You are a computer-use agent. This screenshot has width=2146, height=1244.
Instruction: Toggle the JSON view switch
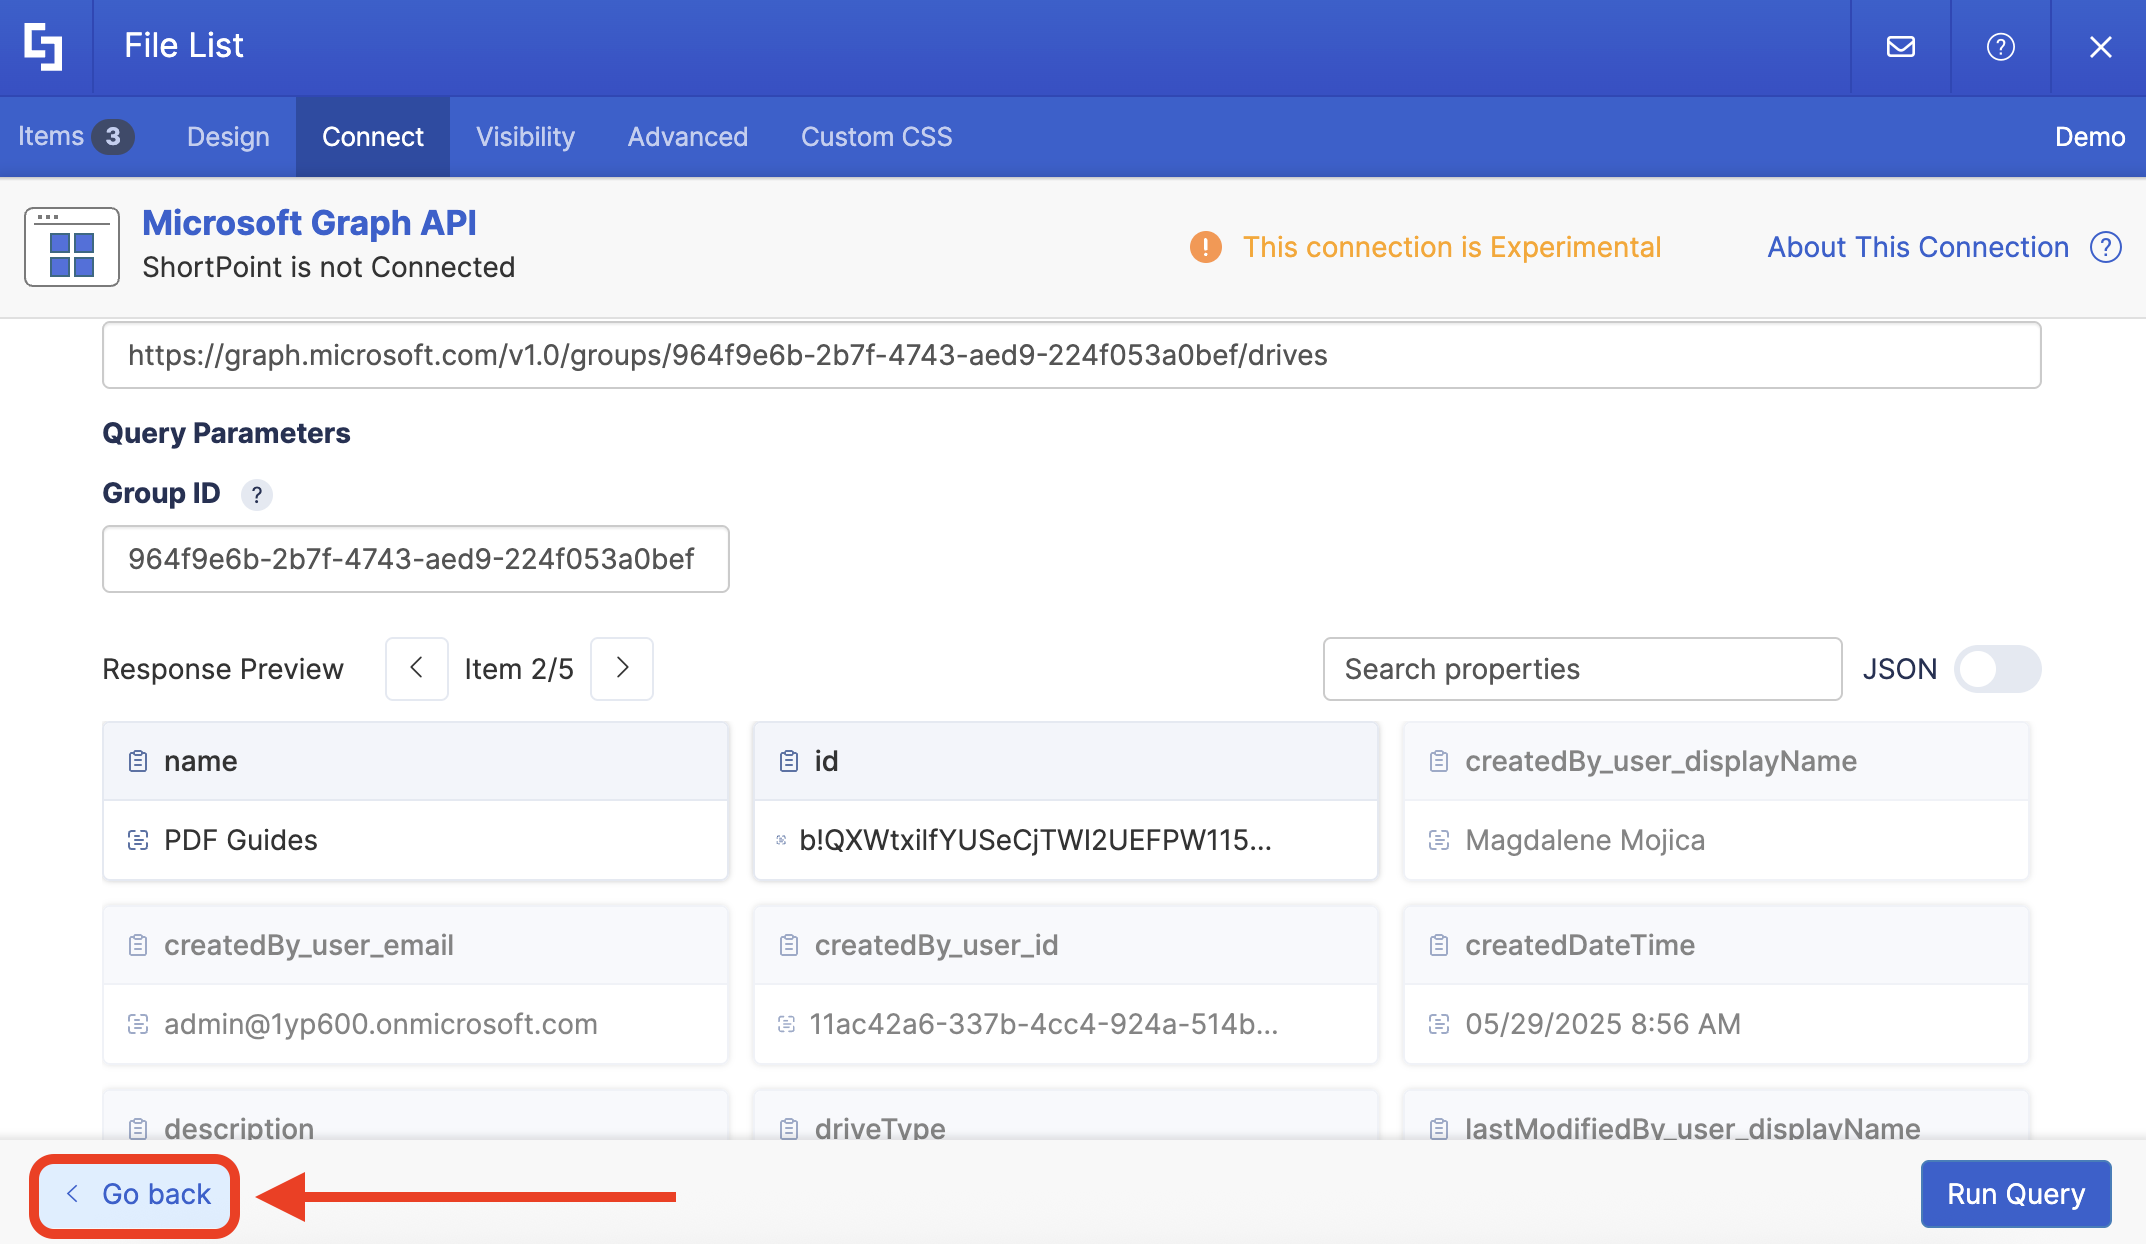point(1996,669)
